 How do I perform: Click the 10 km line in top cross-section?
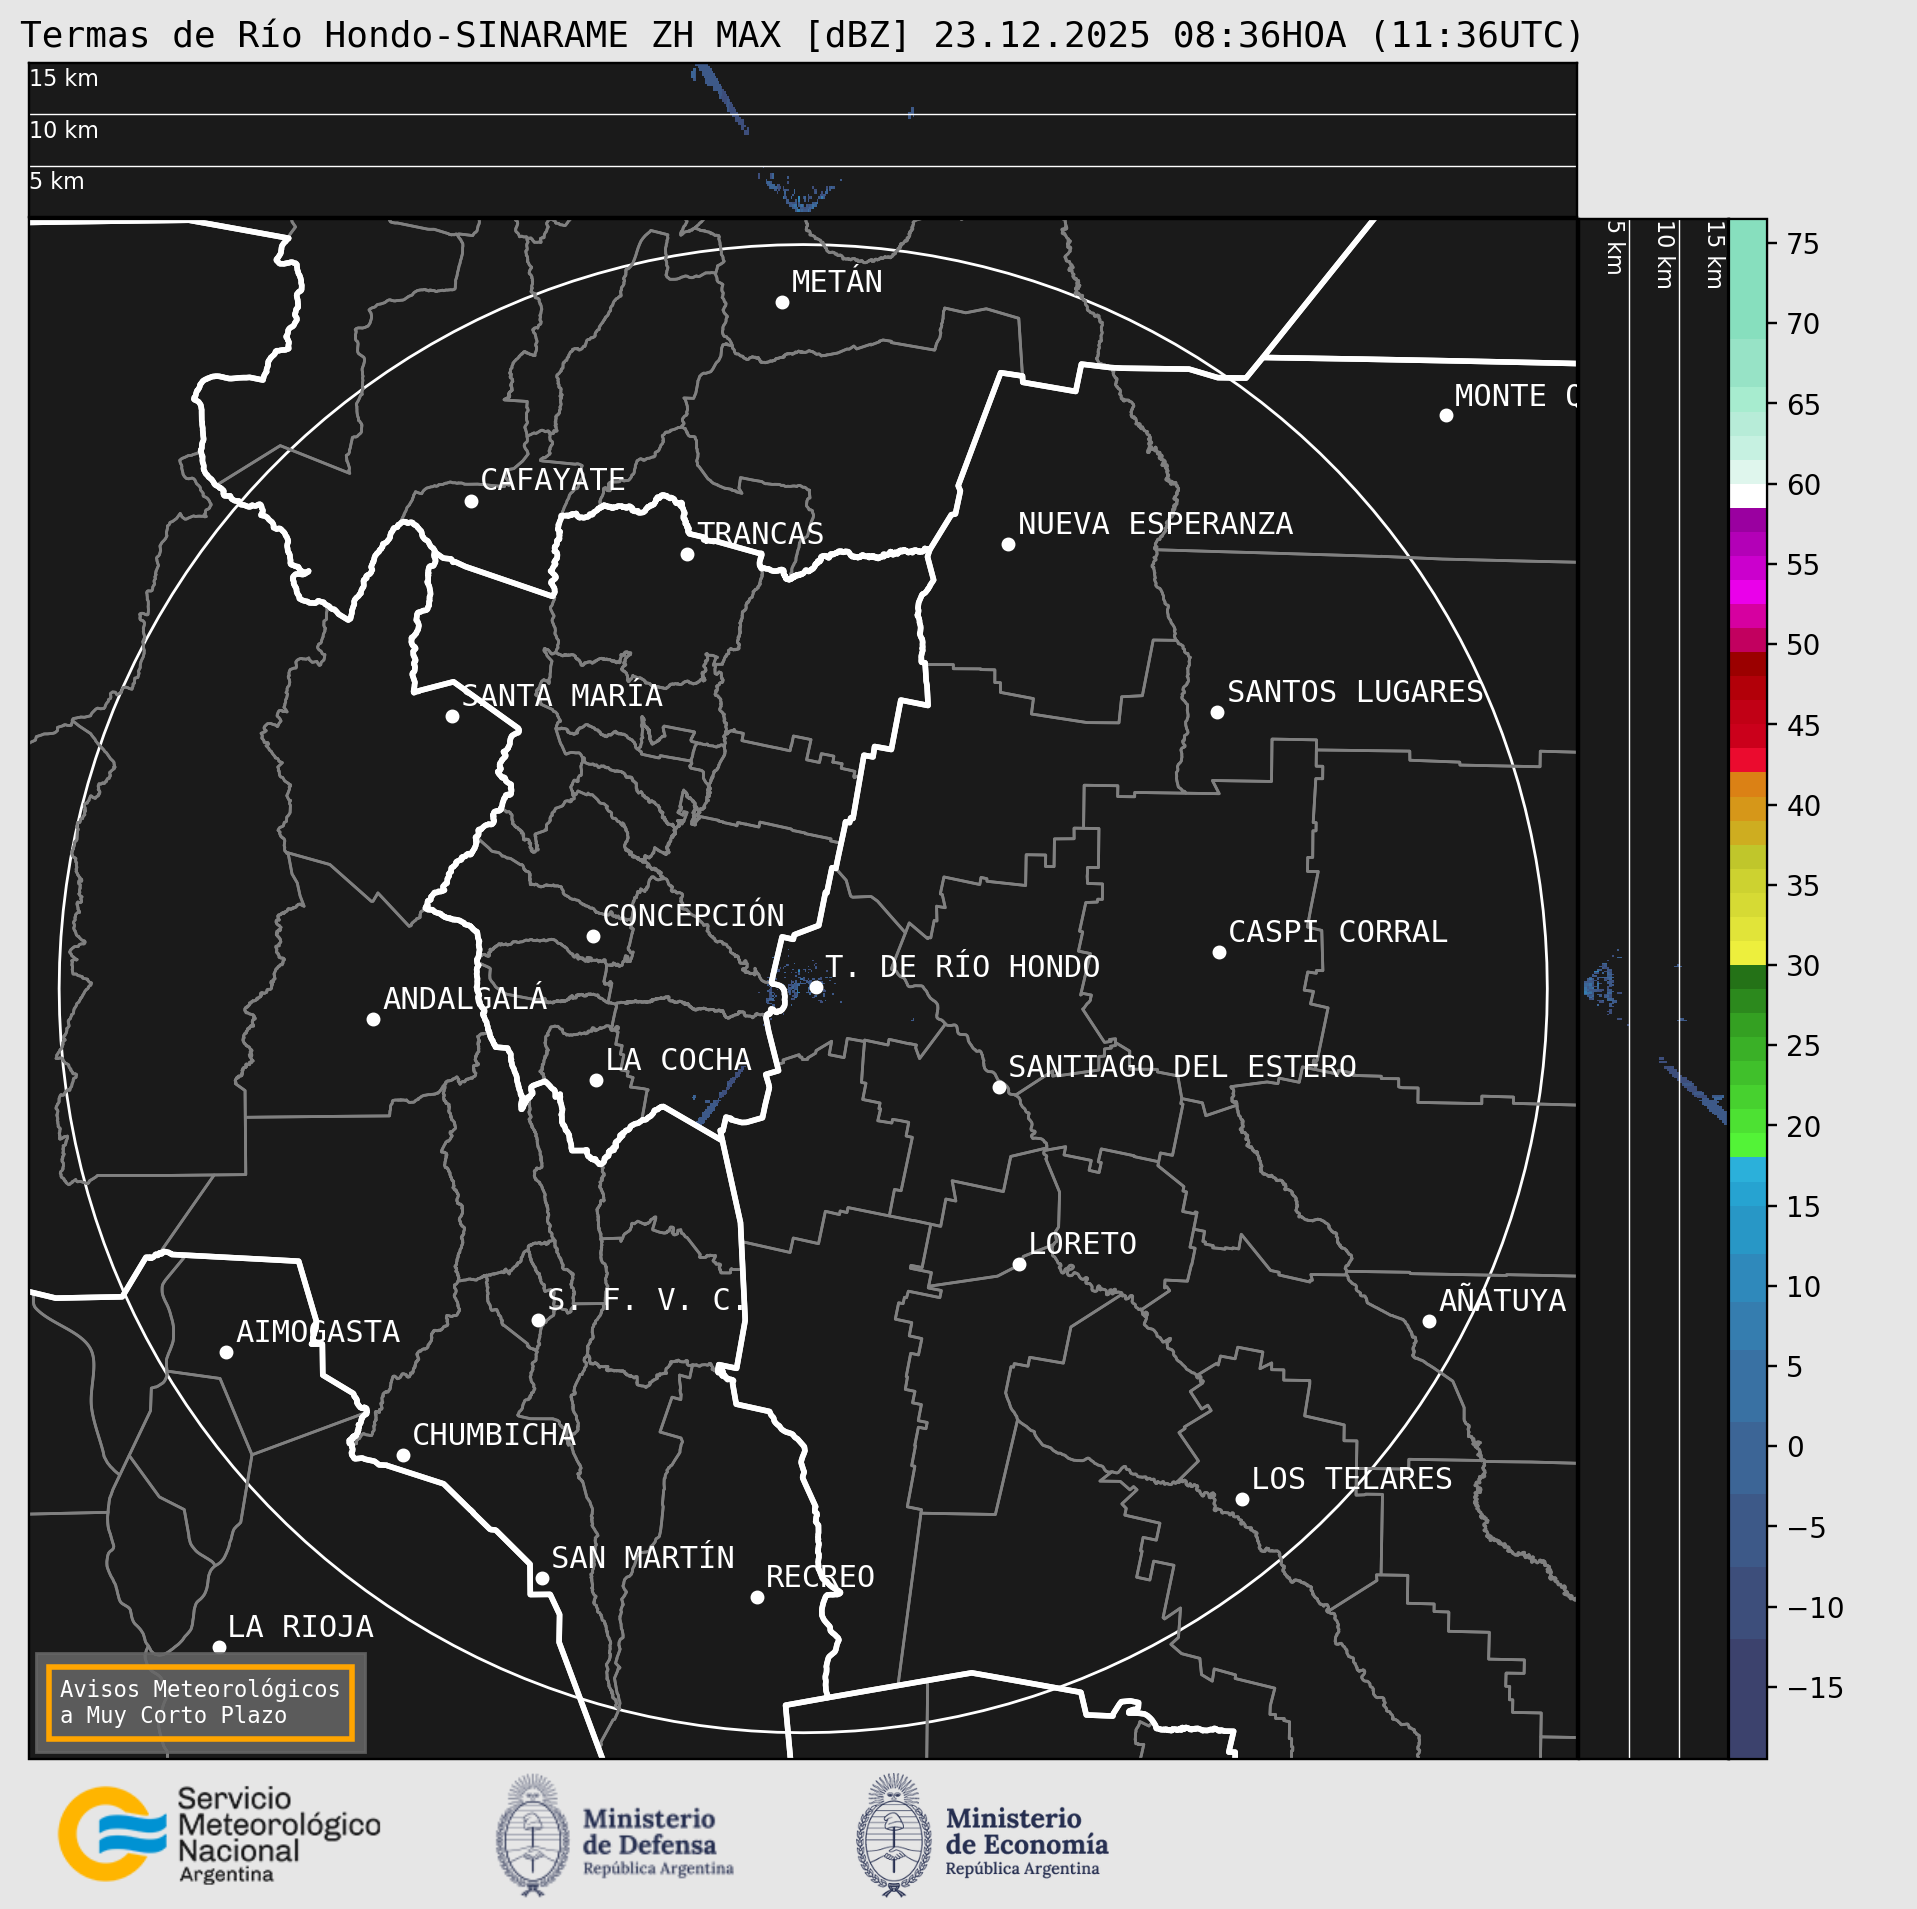pyautogui.click(x=800, y=115)
